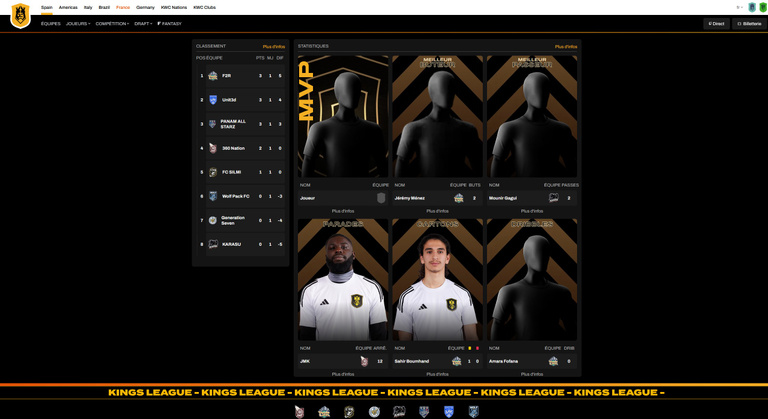
Task: Switch to the Americas league tab
Action: [68, 7]
